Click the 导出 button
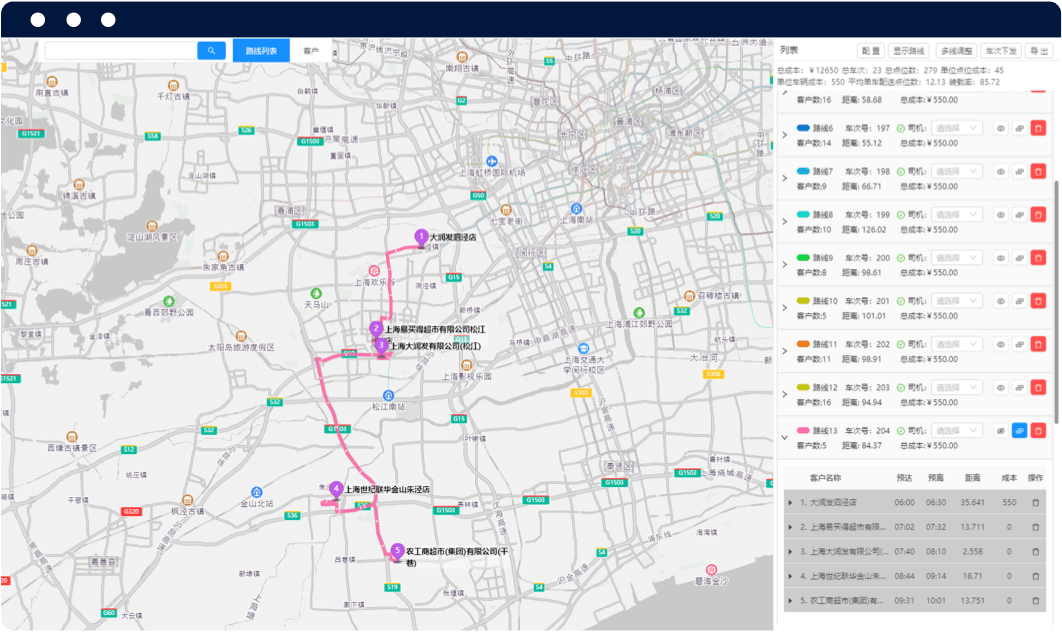Image resolution: width=1062 pixels, height=632 pixels. click(x=1039, y=51)
